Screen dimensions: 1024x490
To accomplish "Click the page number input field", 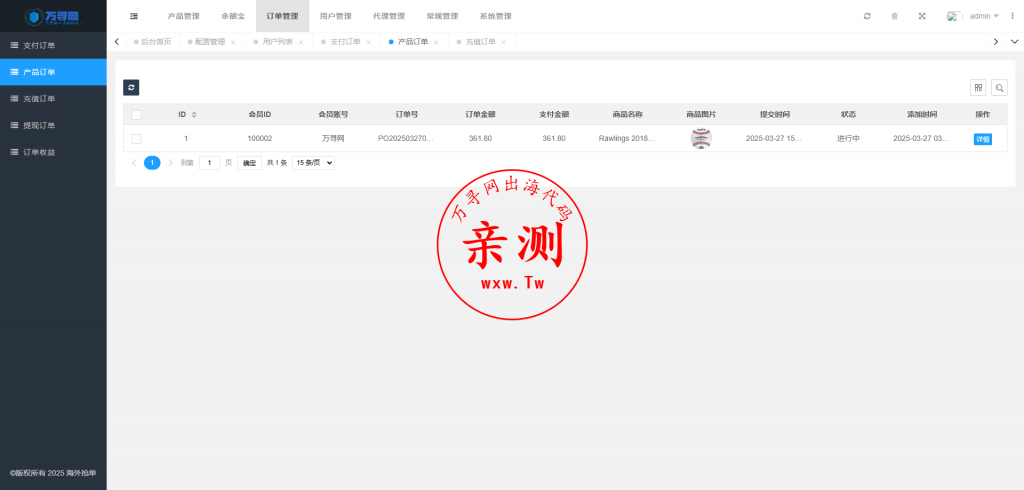I will point(210,163).
